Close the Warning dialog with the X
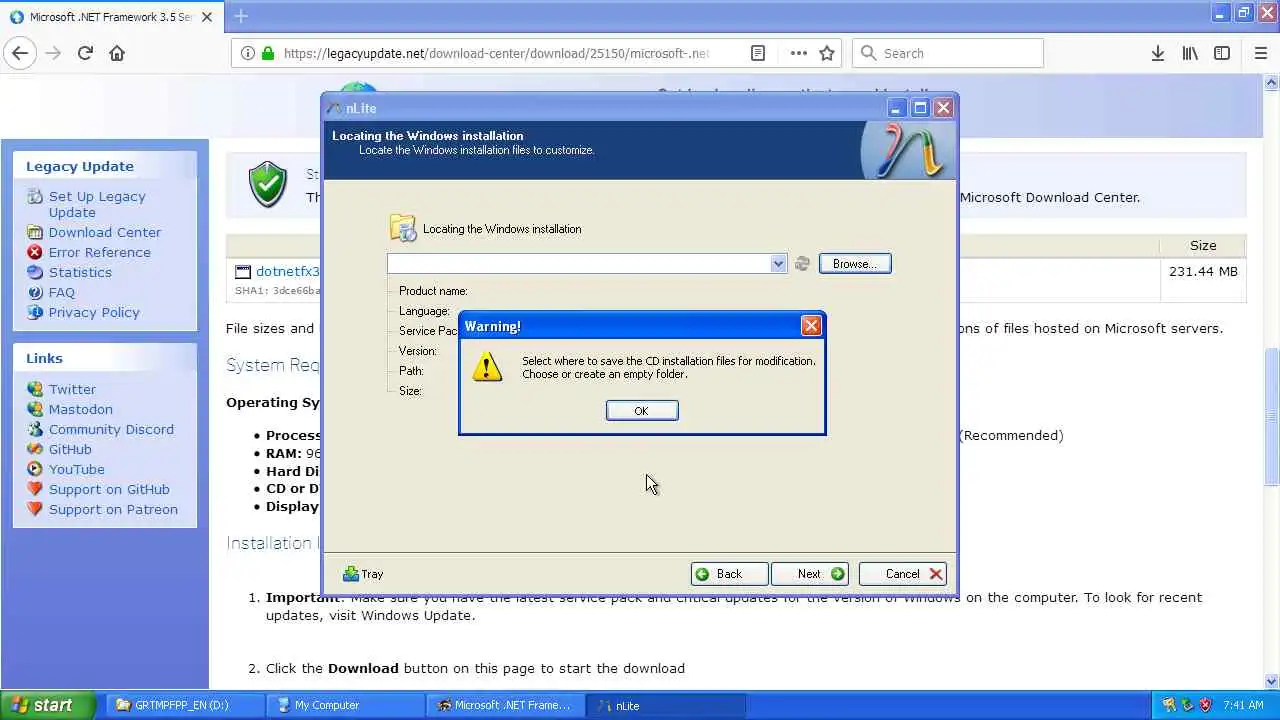The image size is (1280, 720). coord(811,326)
